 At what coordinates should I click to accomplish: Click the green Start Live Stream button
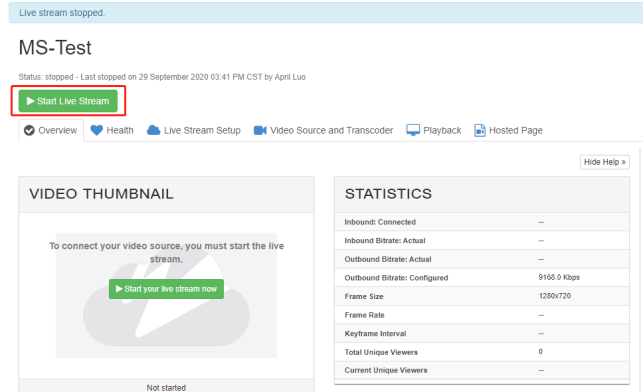(x=68, y=101)
